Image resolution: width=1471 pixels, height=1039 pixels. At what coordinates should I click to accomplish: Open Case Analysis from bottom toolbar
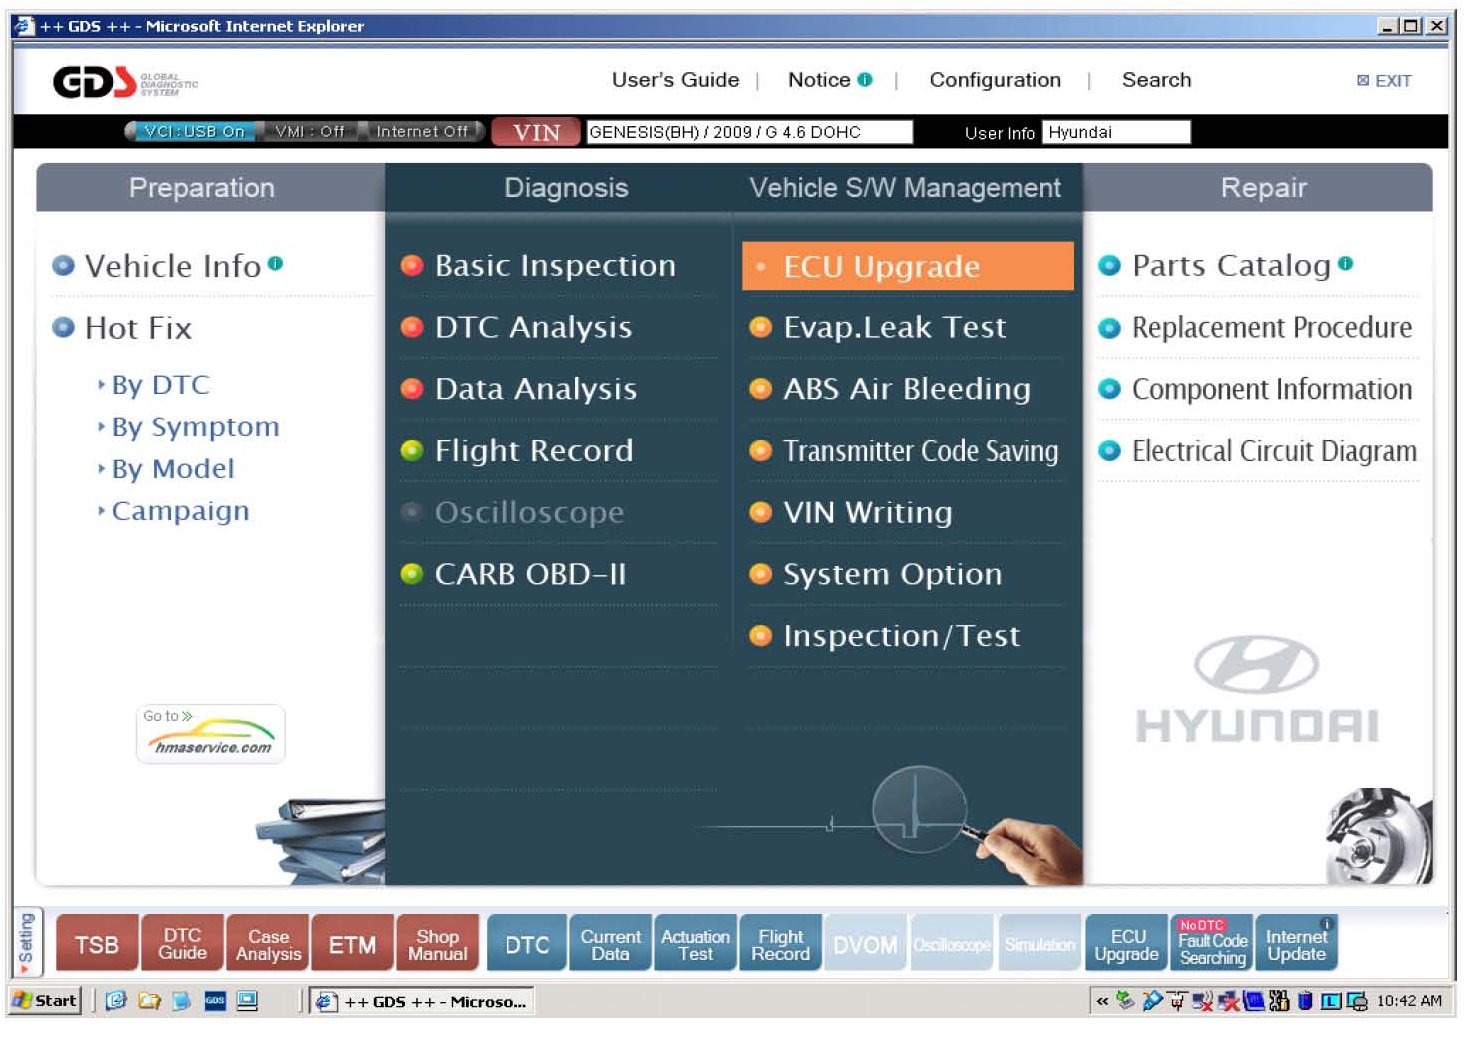[268, 944]
